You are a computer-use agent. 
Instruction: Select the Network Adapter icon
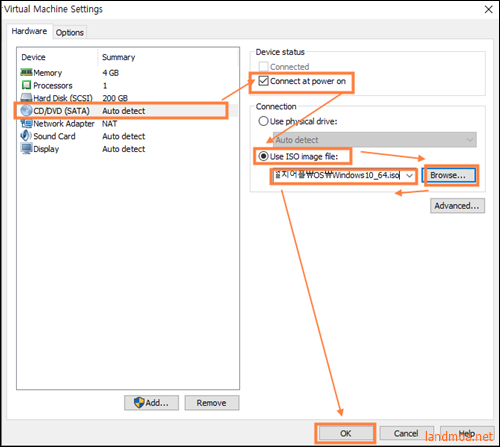[26, 123]
